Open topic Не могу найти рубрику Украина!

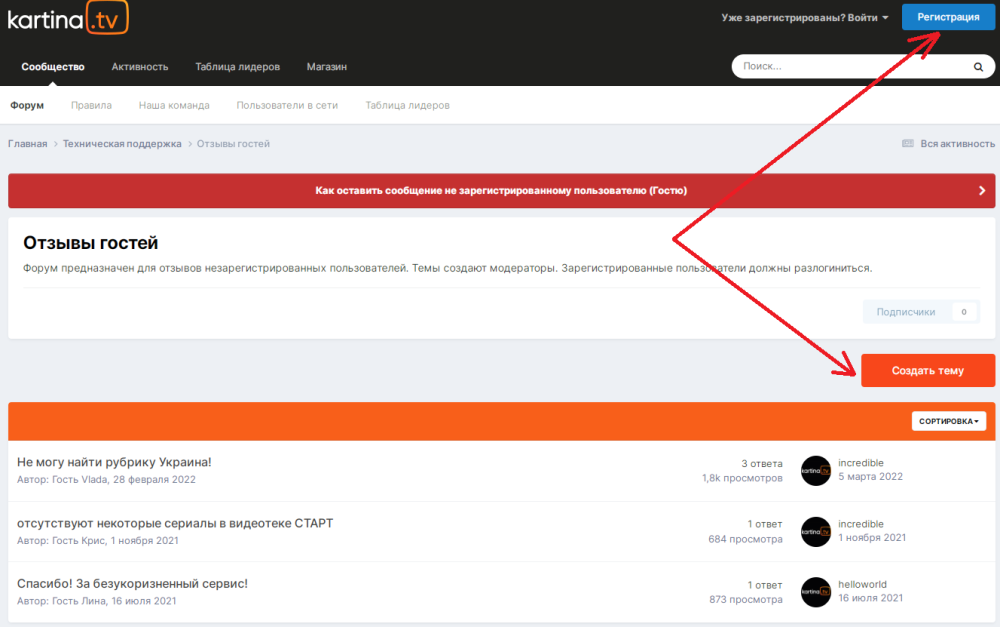[x=114, y=462]
